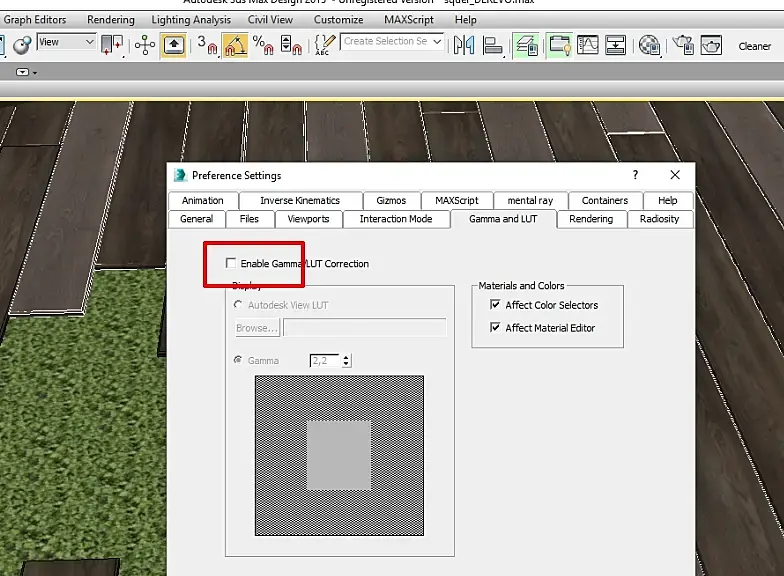Open the Curve Editor
This screenshot has width=784, height=576.
pos(588,46)
